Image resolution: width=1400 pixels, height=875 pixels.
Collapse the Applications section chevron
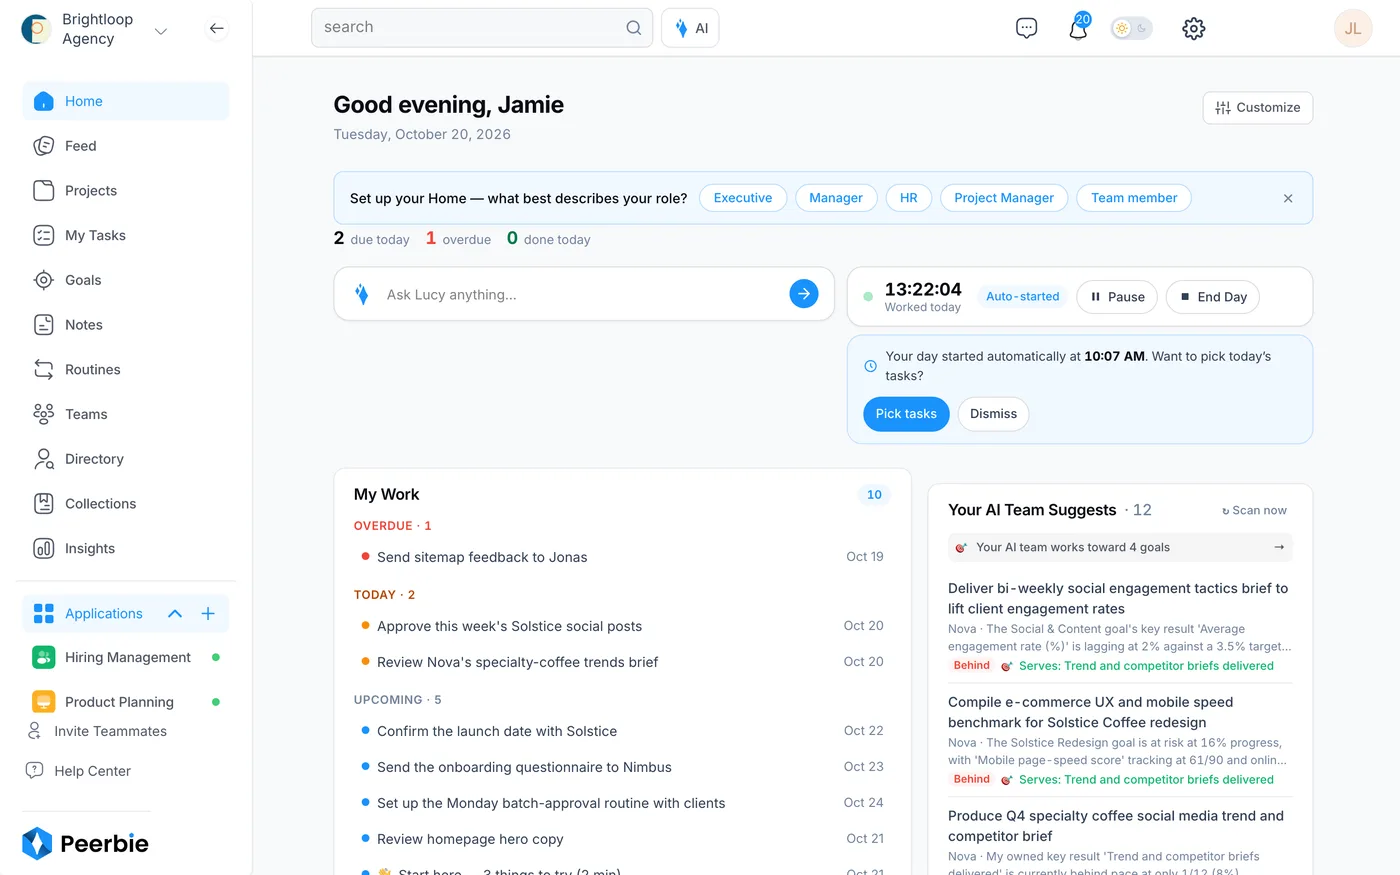(x=175, y=613)
